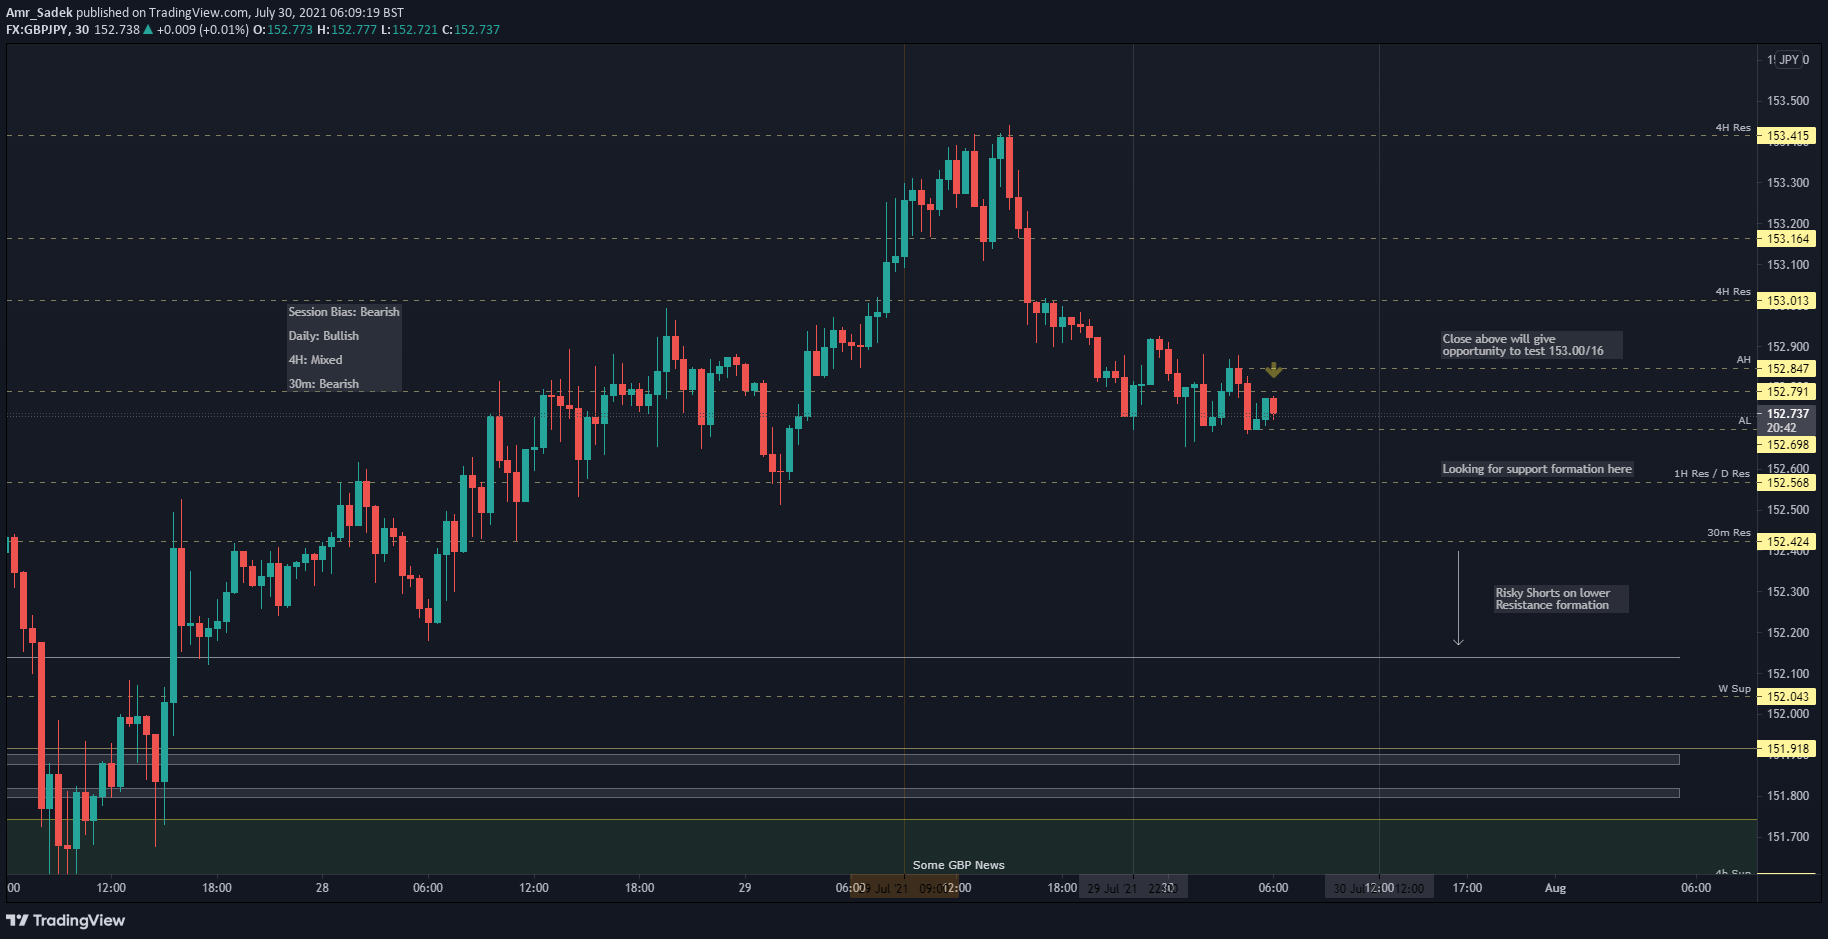Click the 'W Sup' line label
Screen dimensions: 1828x939
click(x=1735, y=689)
